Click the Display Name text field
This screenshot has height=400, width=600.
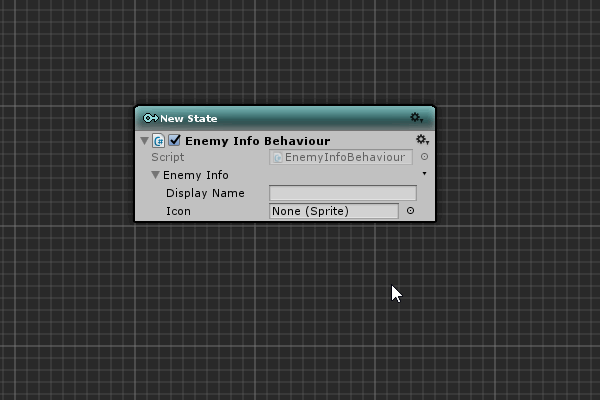click(x=342, y=193)
